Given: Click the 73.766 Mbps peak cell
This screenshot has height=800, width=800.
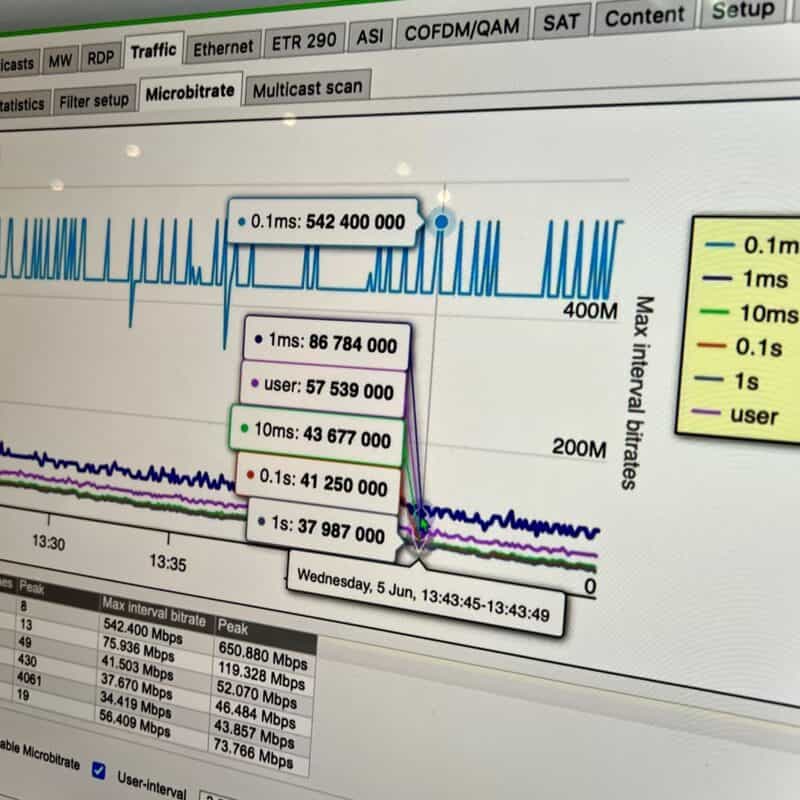Looking at the screenshot, I should pos(253,754).
